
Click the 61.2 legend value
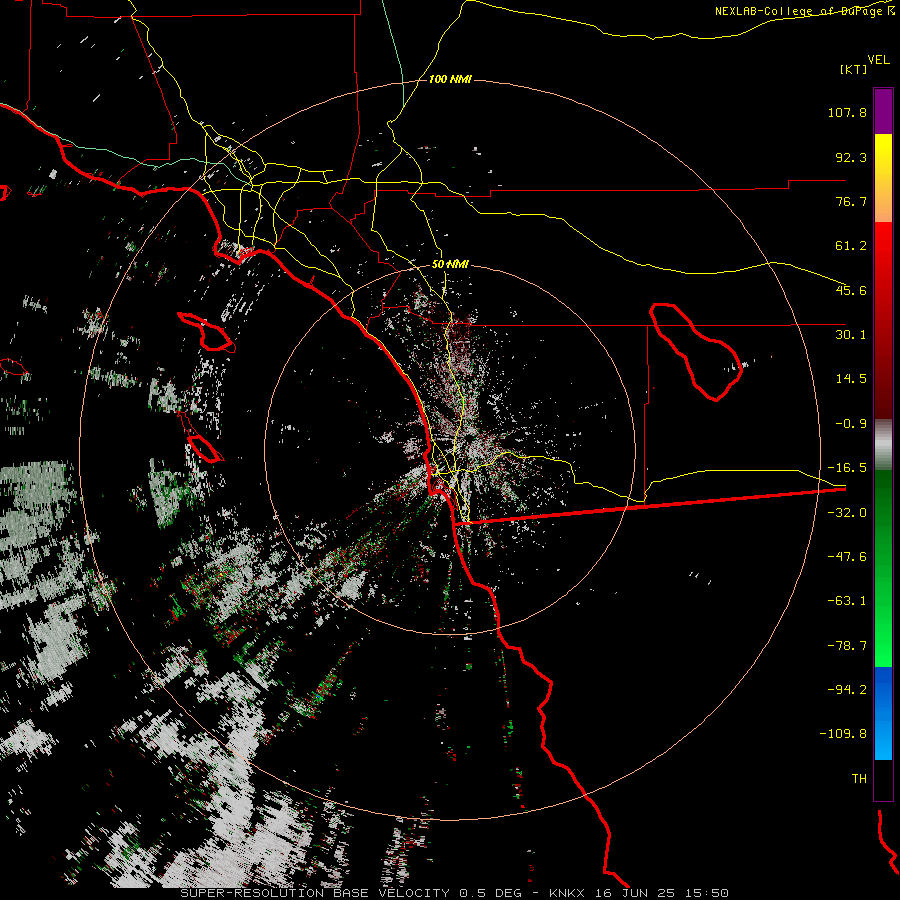pos(851,246)
